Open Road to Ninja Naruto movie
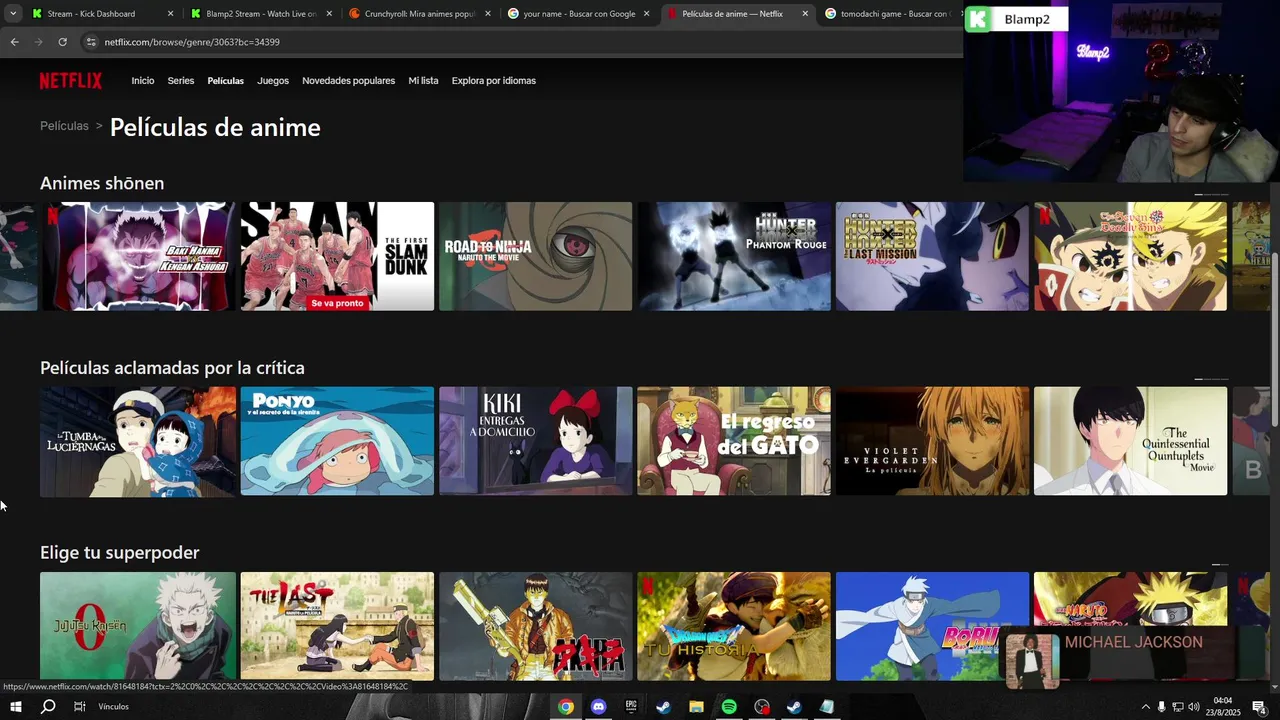This screenshot has width=1280, height=720. tap(536, 256)
